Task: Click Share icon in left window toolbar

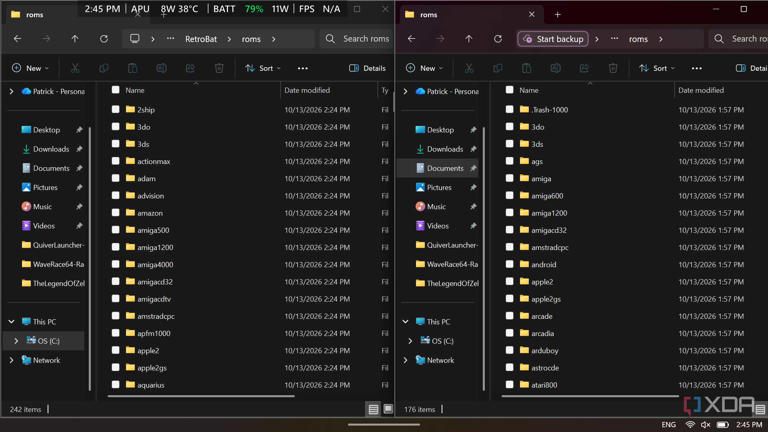Action: [x=190, y=68]
